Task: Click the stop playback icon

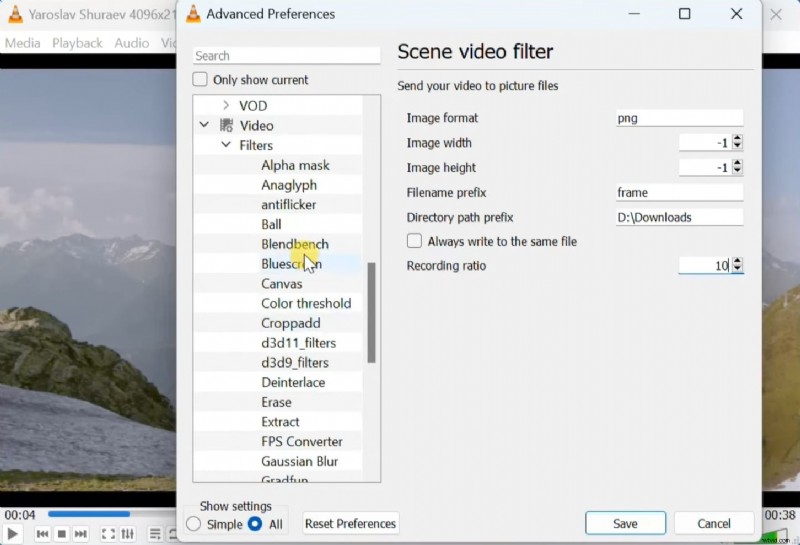Action: click(x=61, y=534)
